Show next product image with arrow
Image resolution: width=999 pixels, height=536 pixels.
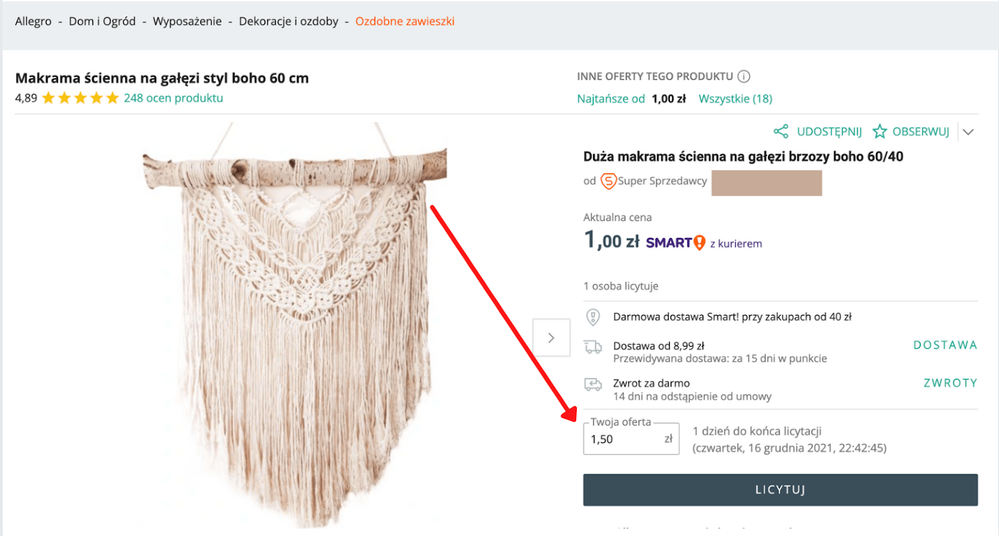(x=551, y=338)
